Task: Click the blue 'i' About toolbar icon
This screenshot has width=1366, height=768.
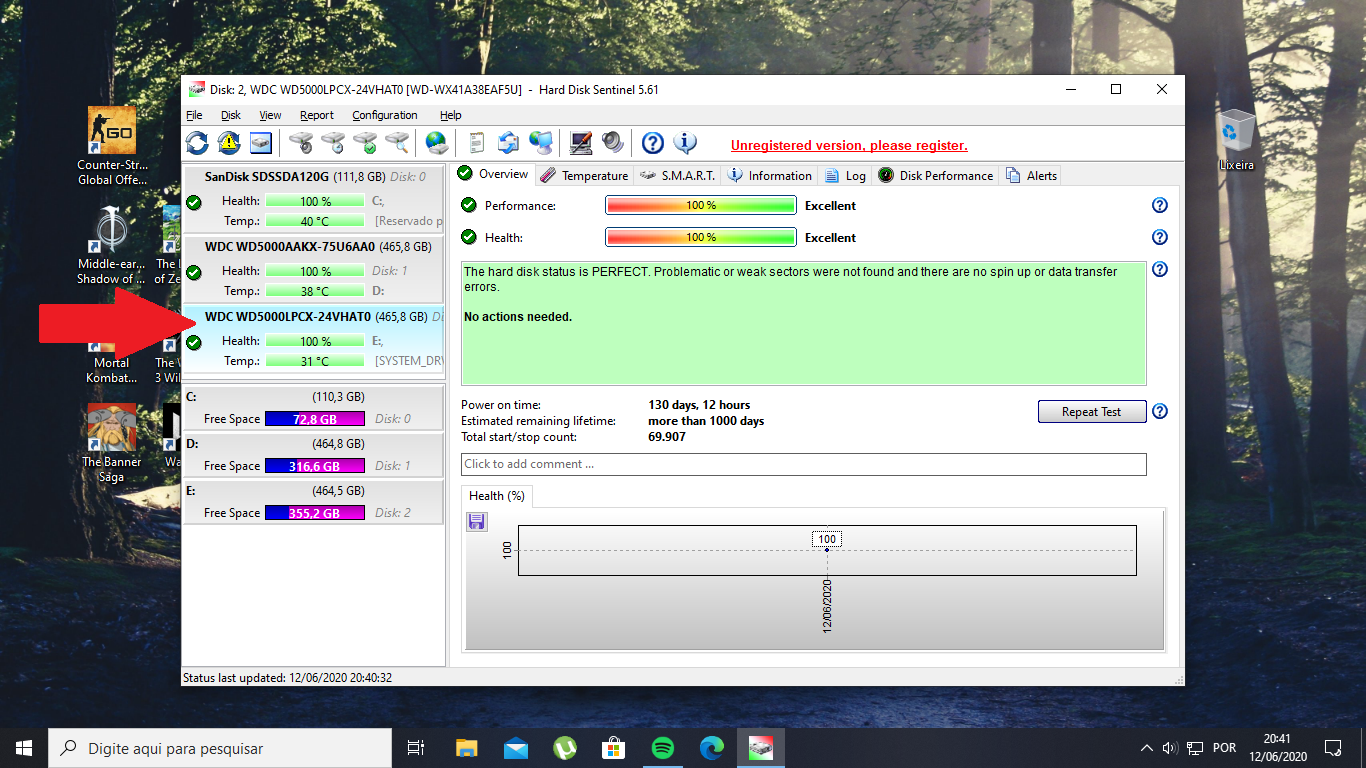Action: click(685, 143)
